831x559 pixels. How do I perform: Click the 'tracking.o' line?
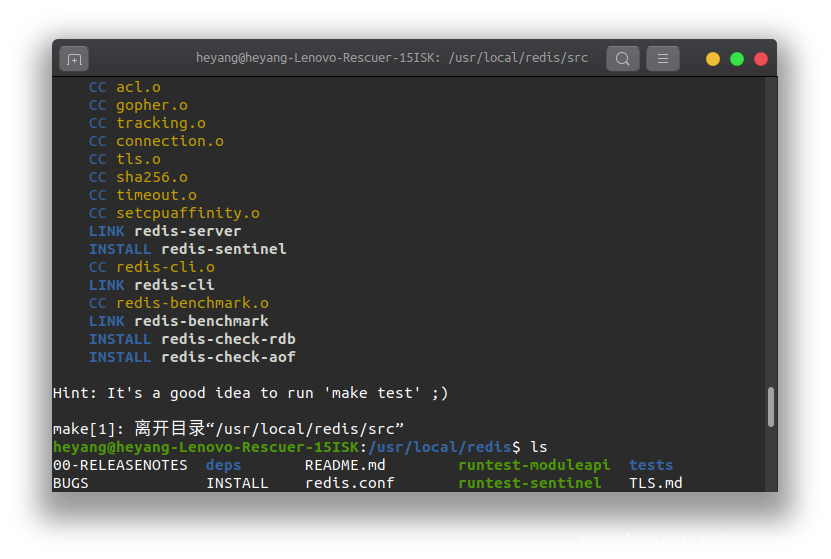(147, 123)
